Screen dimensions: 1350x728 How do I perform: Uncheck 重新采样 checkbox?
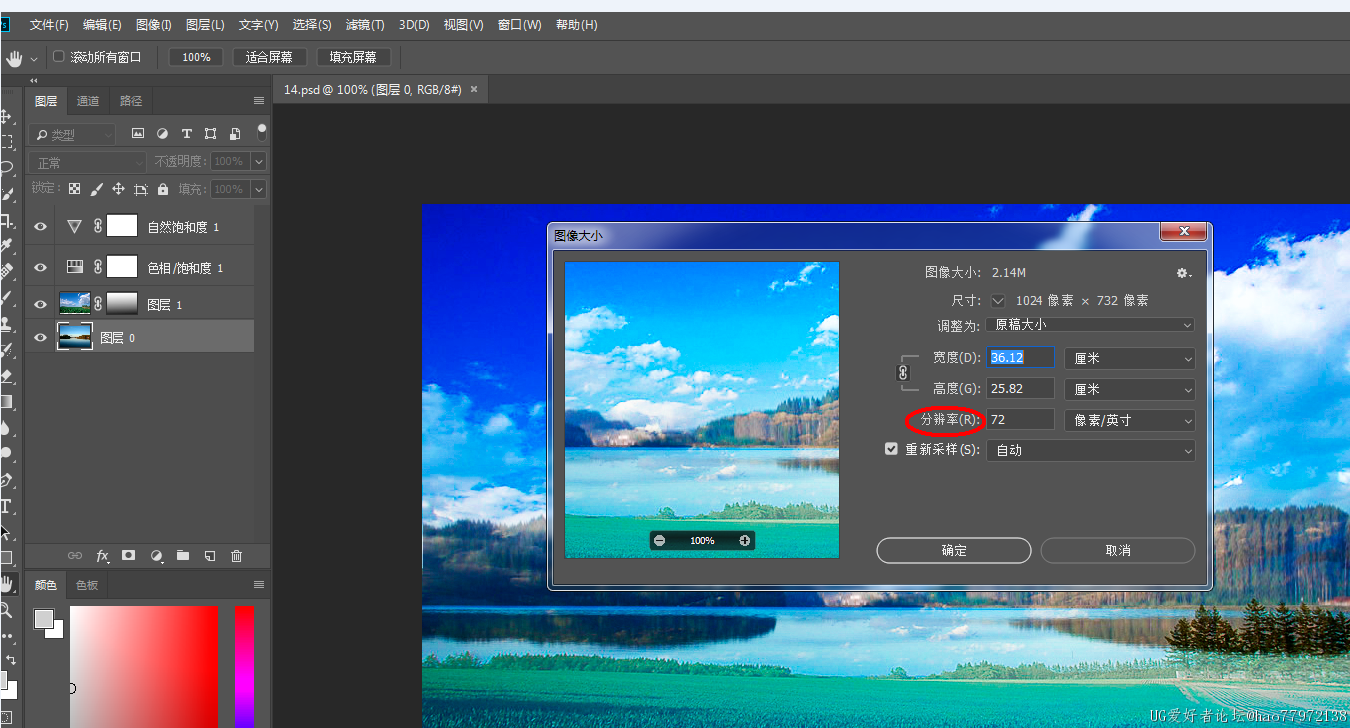click(x=891, y=450)
